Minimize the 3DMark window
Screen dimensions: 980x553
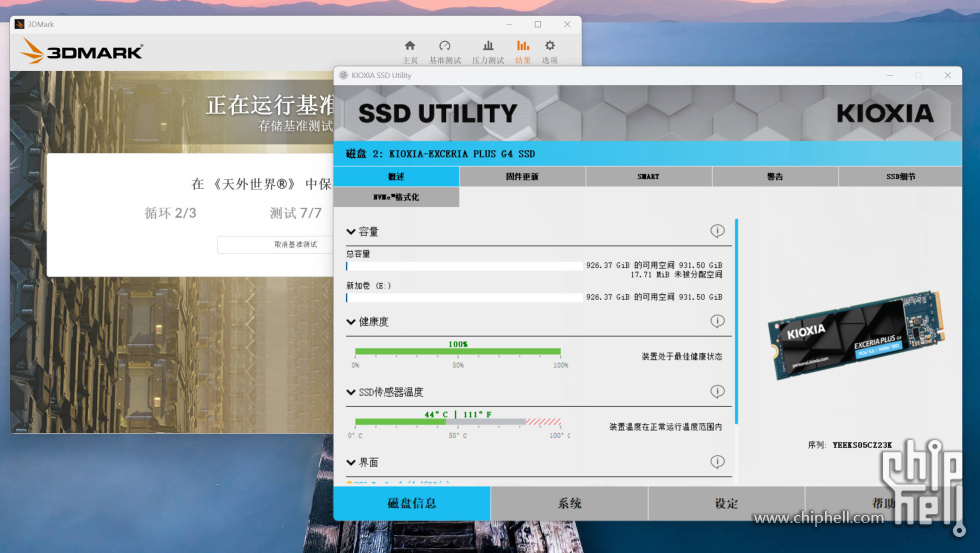[x=509, y=24]
